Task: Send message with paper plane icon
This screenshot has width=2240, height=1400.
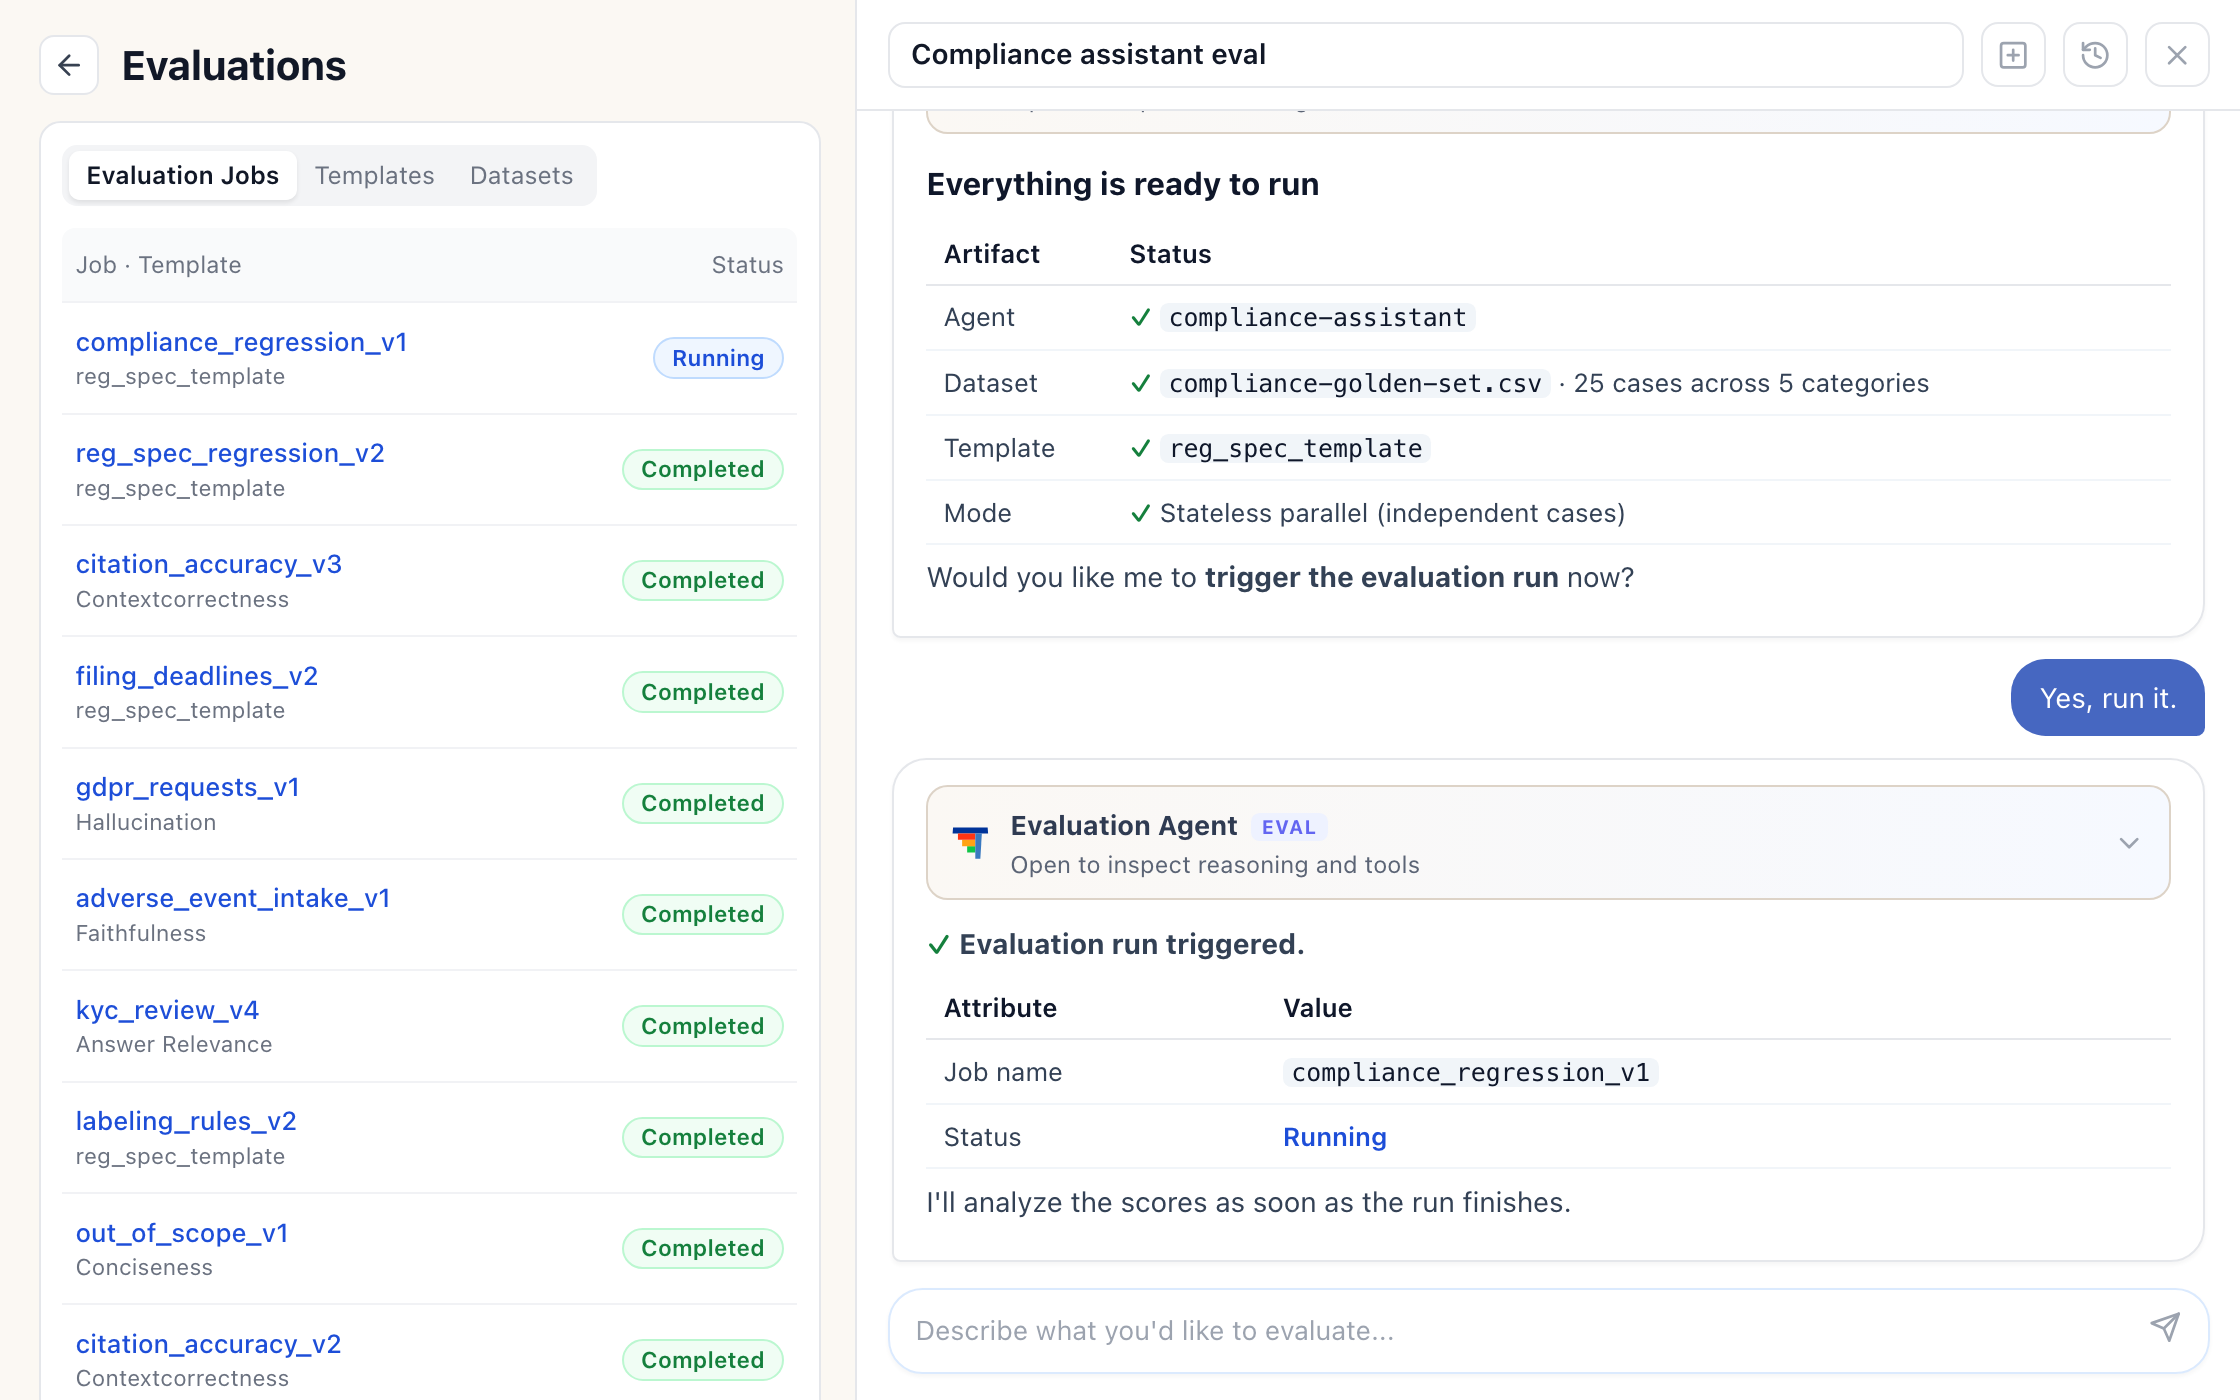Action: point(2165,1328)
